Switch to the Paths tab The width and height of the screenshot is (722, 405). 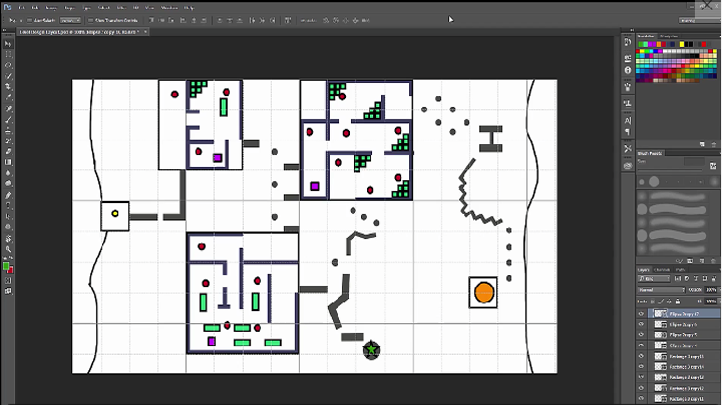point(681,270)
